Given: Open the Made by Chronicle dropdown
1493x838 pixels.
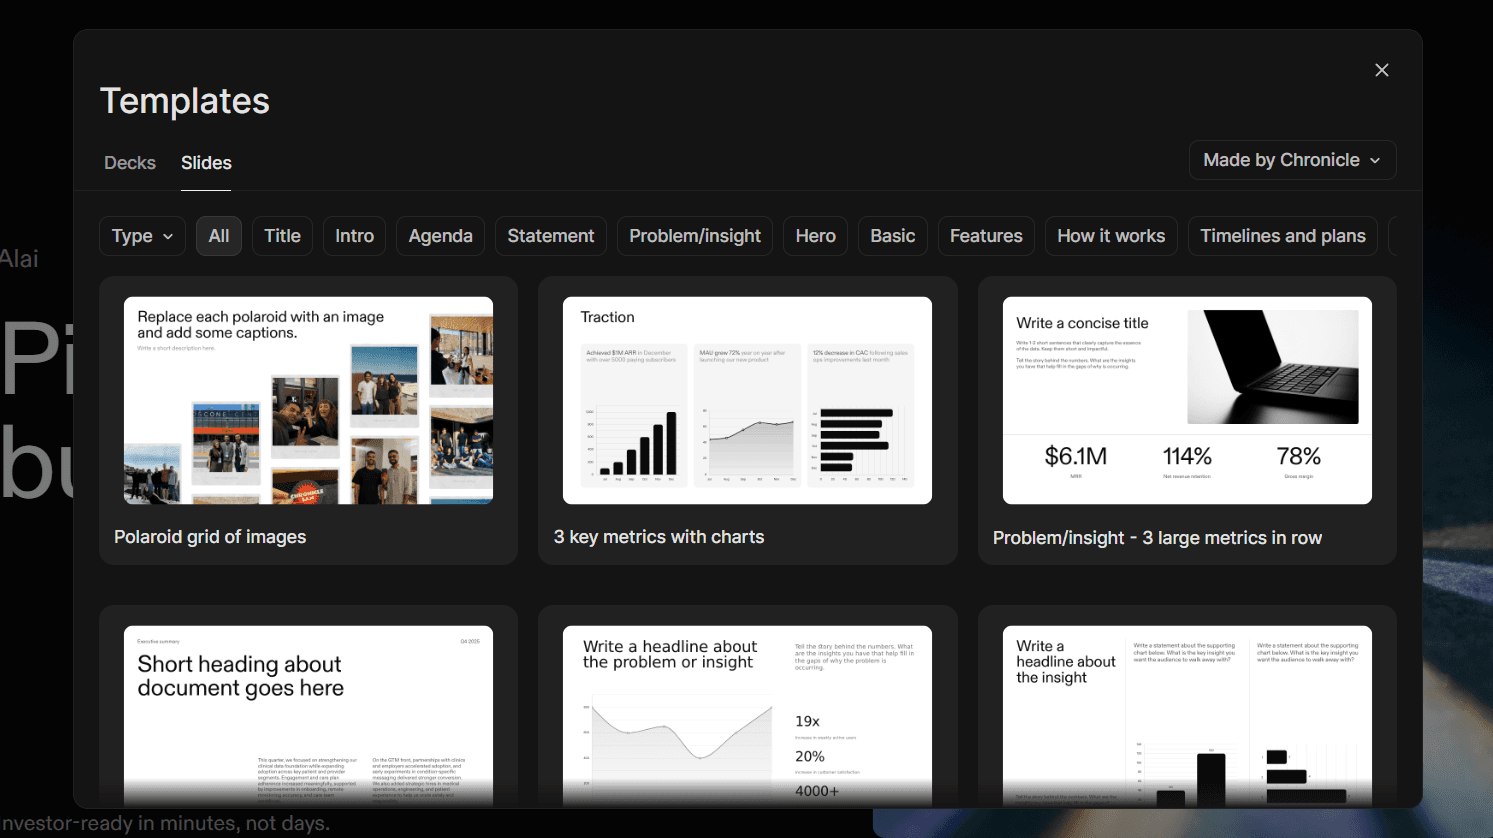Looking at the screenshot, I should (x=1292, y=160).
